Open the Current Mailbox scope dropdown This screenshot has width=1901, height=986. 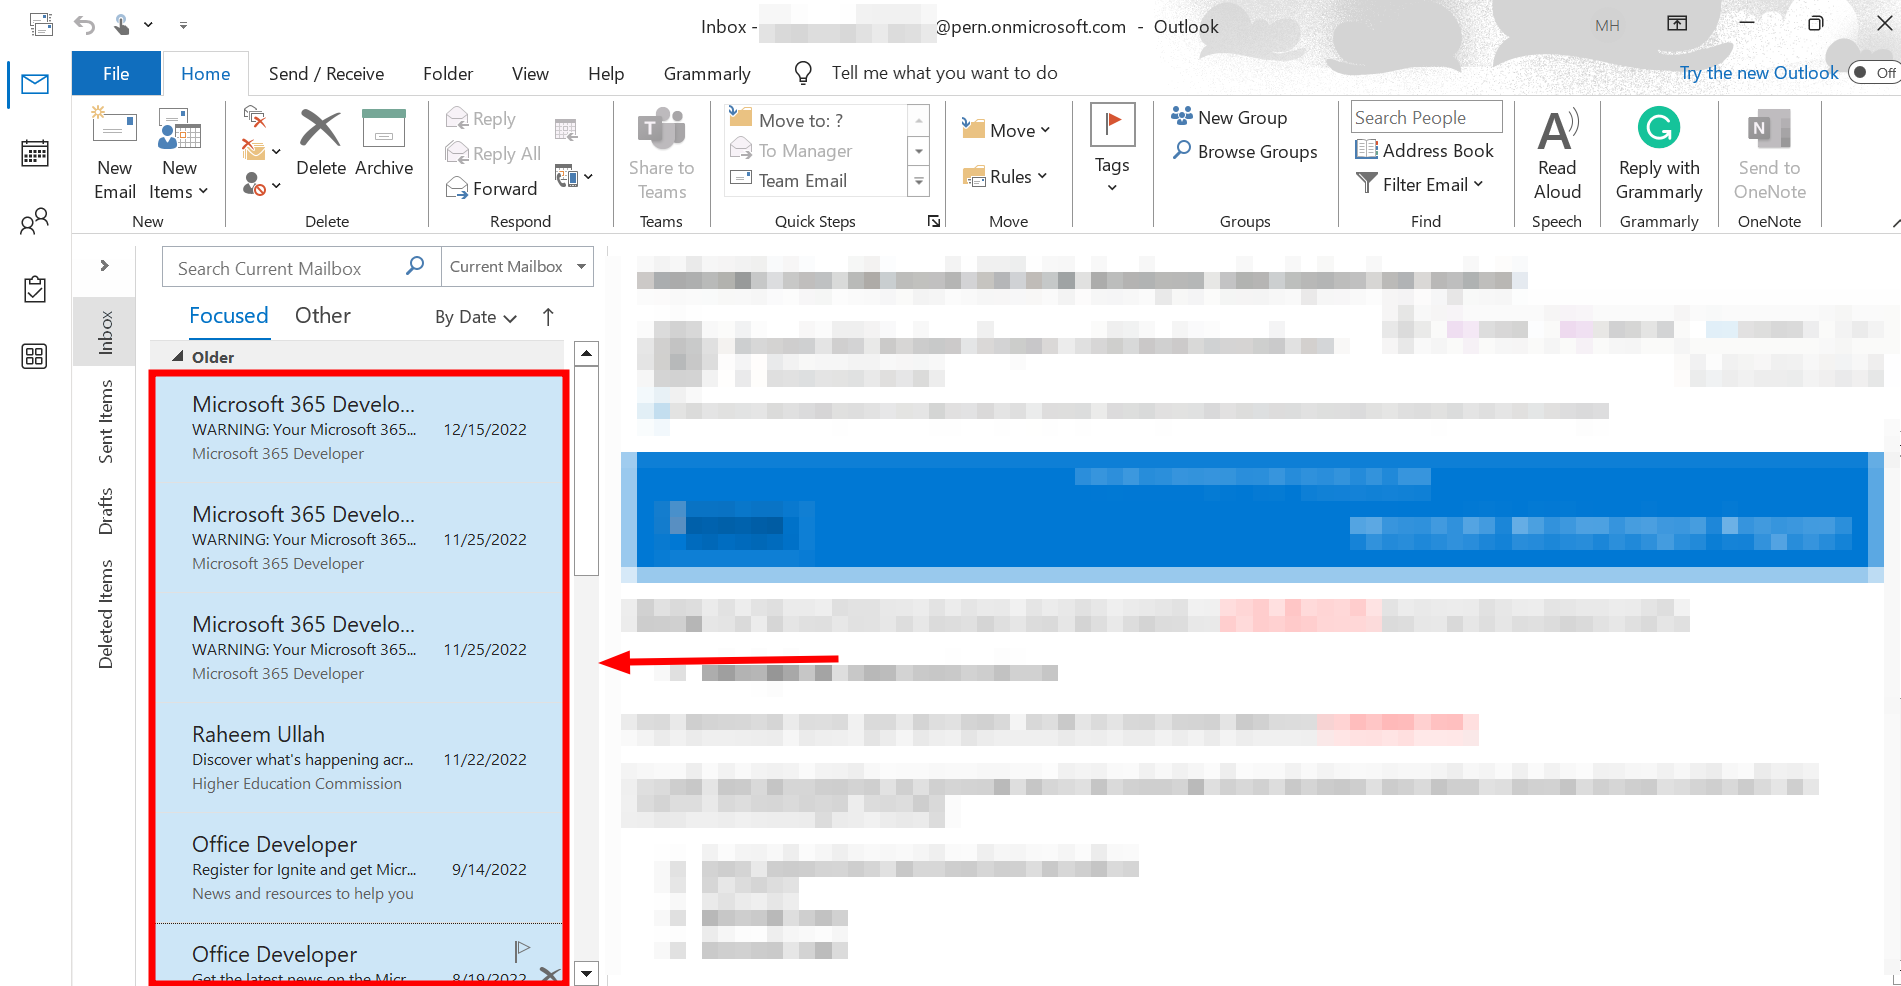581,267
